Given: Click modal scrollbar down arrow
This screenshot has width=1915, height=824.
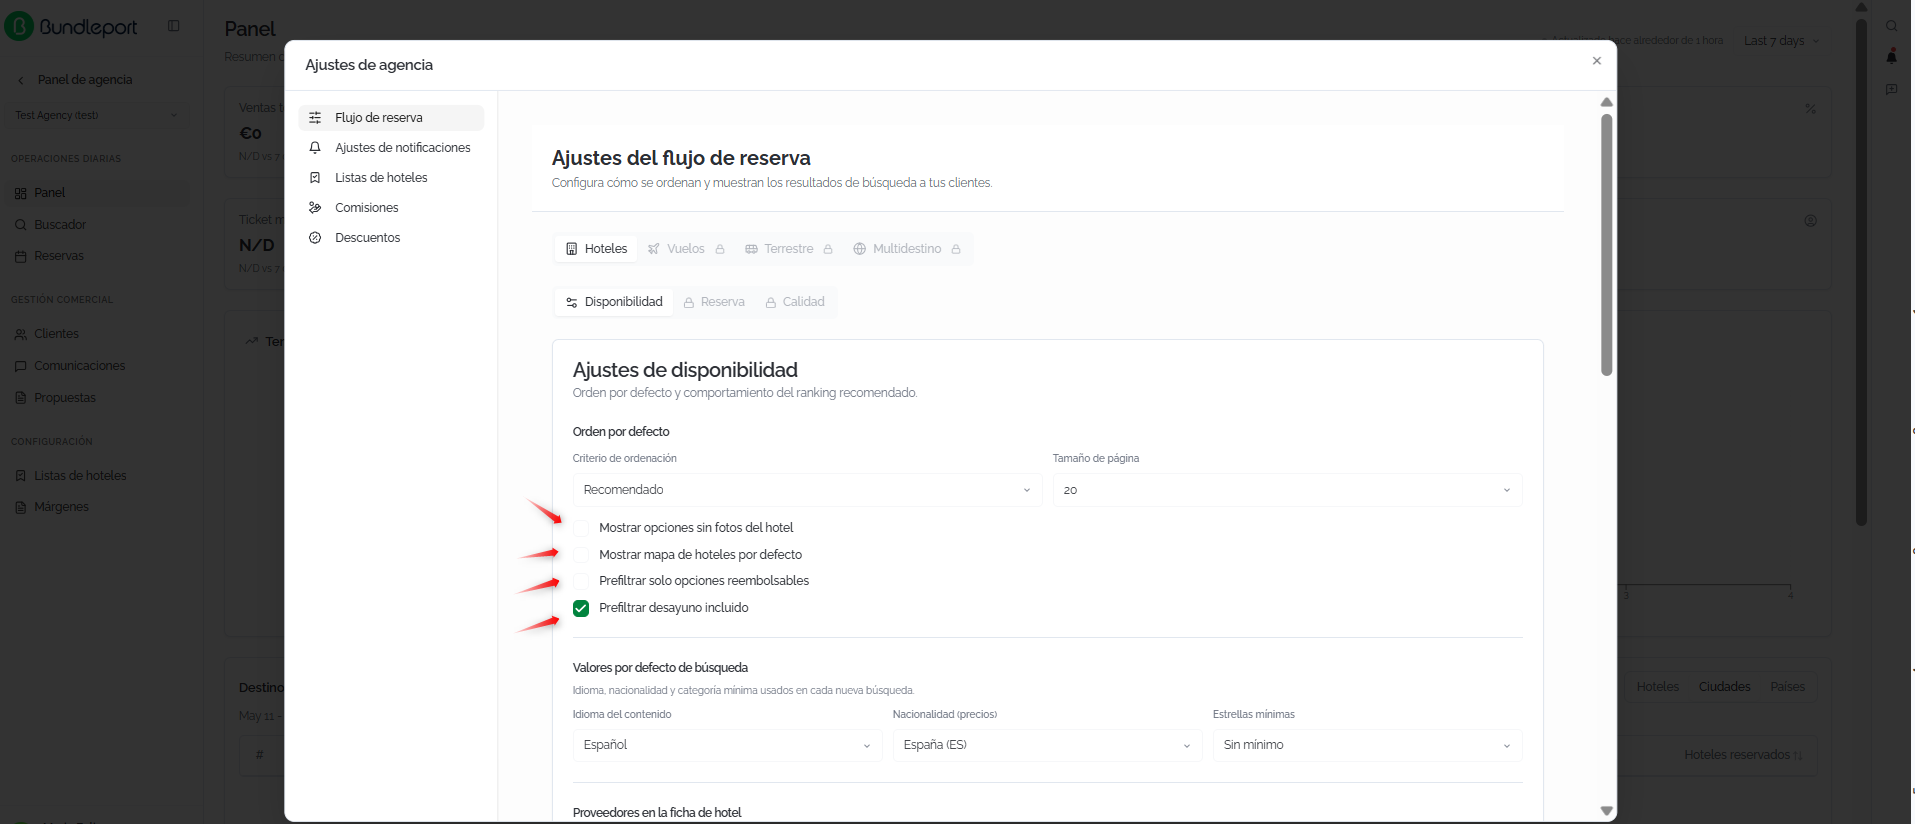Looking at the screenshot, I should (1606, 811).
